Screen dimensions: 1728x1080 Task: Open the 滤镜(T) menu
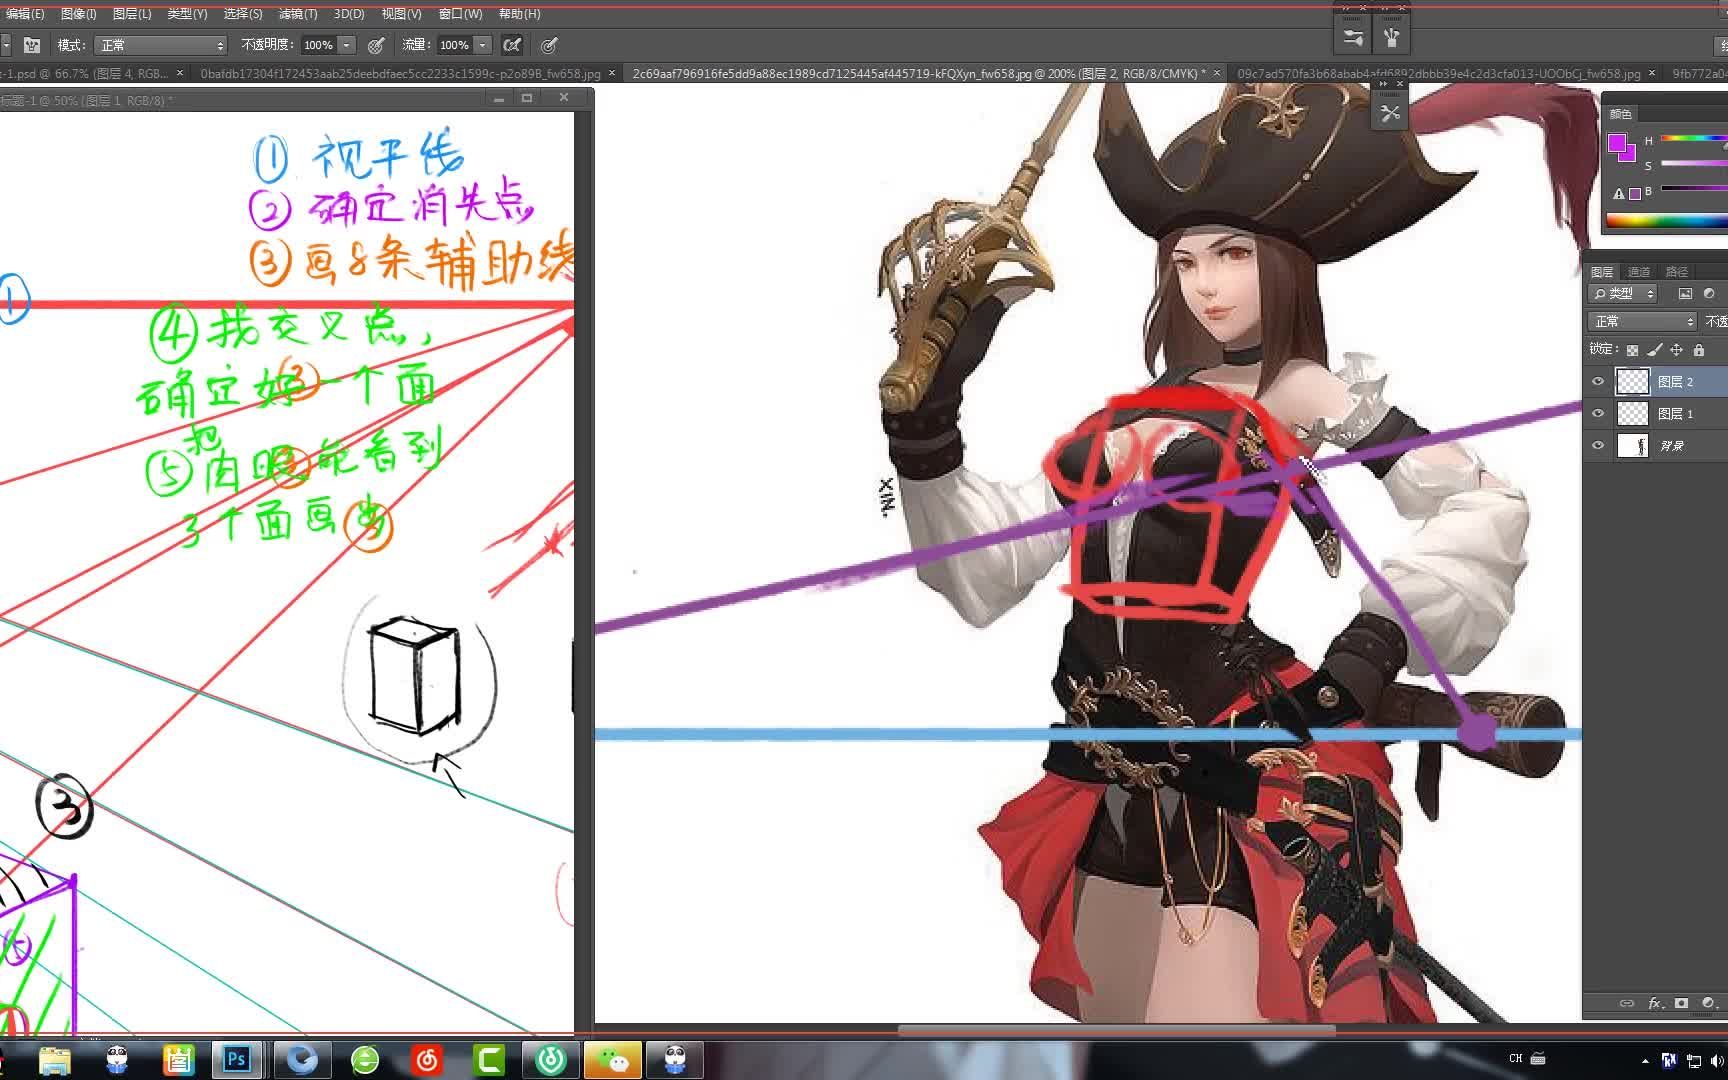[x=297, y=14]
